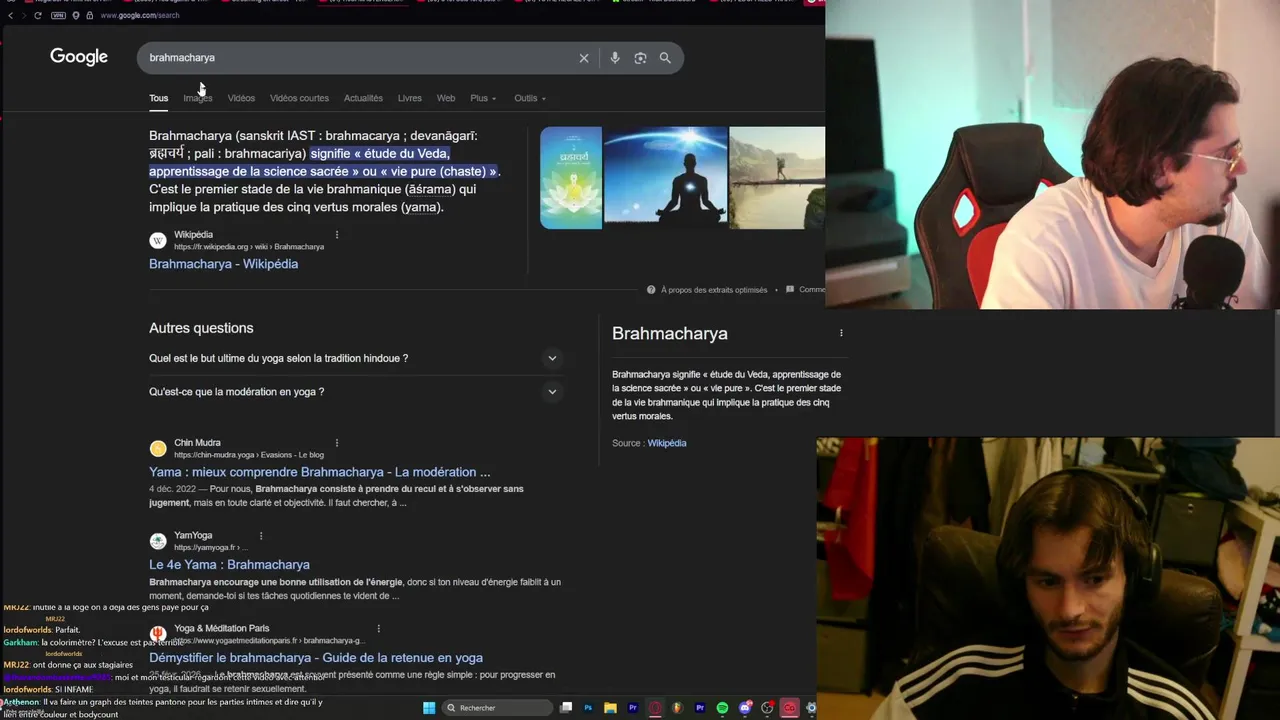The height and width of the screenshot is (720, 1280).
Task: Toggle the VPN badge in address bar
Action: tap(58, 15)
